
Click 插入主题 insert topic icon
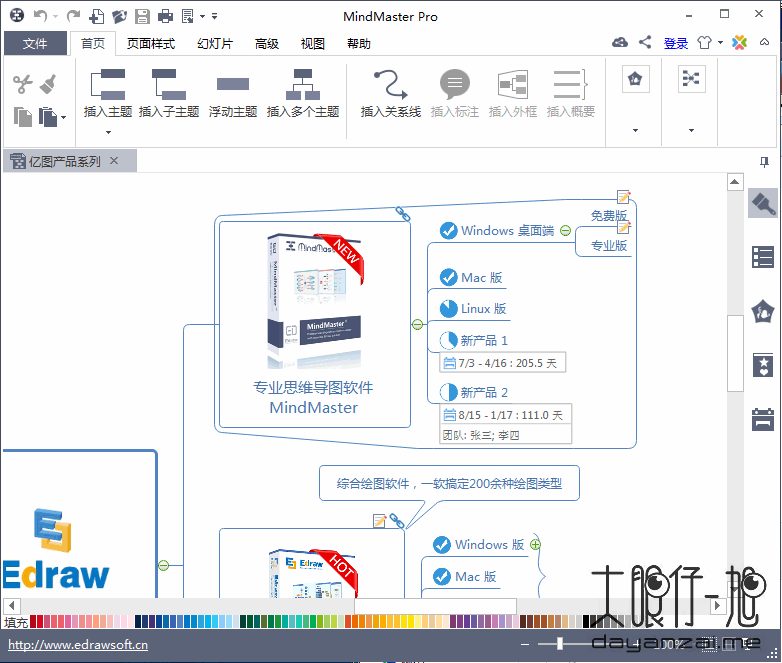108,84
